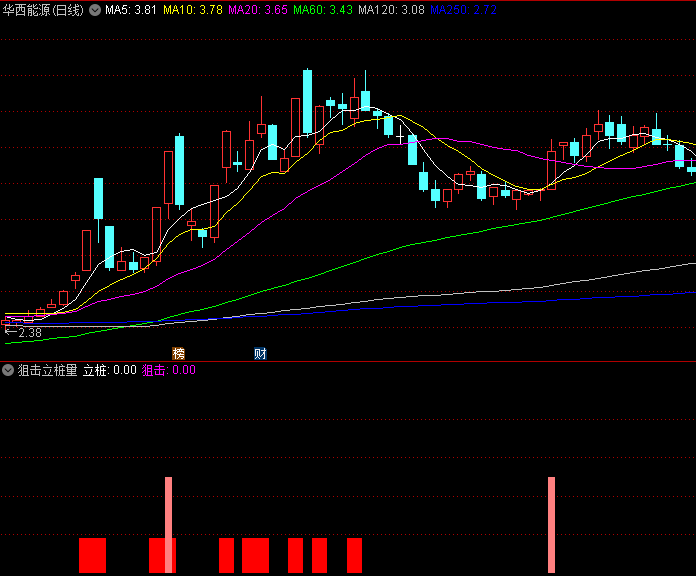
Task: Select the tall pink bar beside 2.38 low
Action: 169,525
